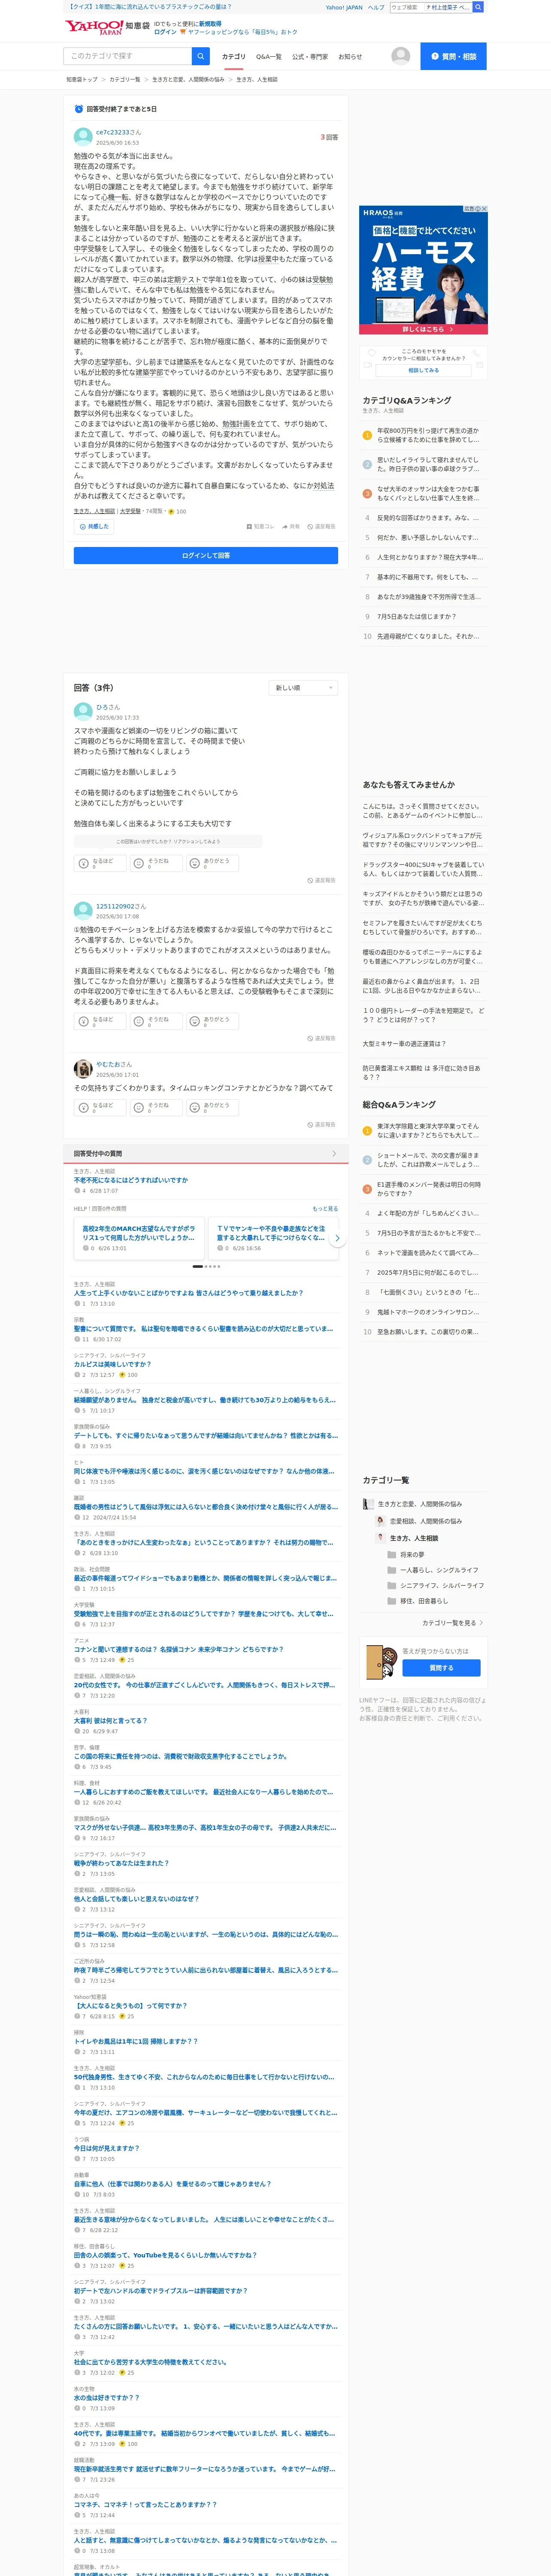This screenshot has width=551, height=2576.
Task: Click the blue 質問する button in the sidebar
Action: (x=441, y=1668)
